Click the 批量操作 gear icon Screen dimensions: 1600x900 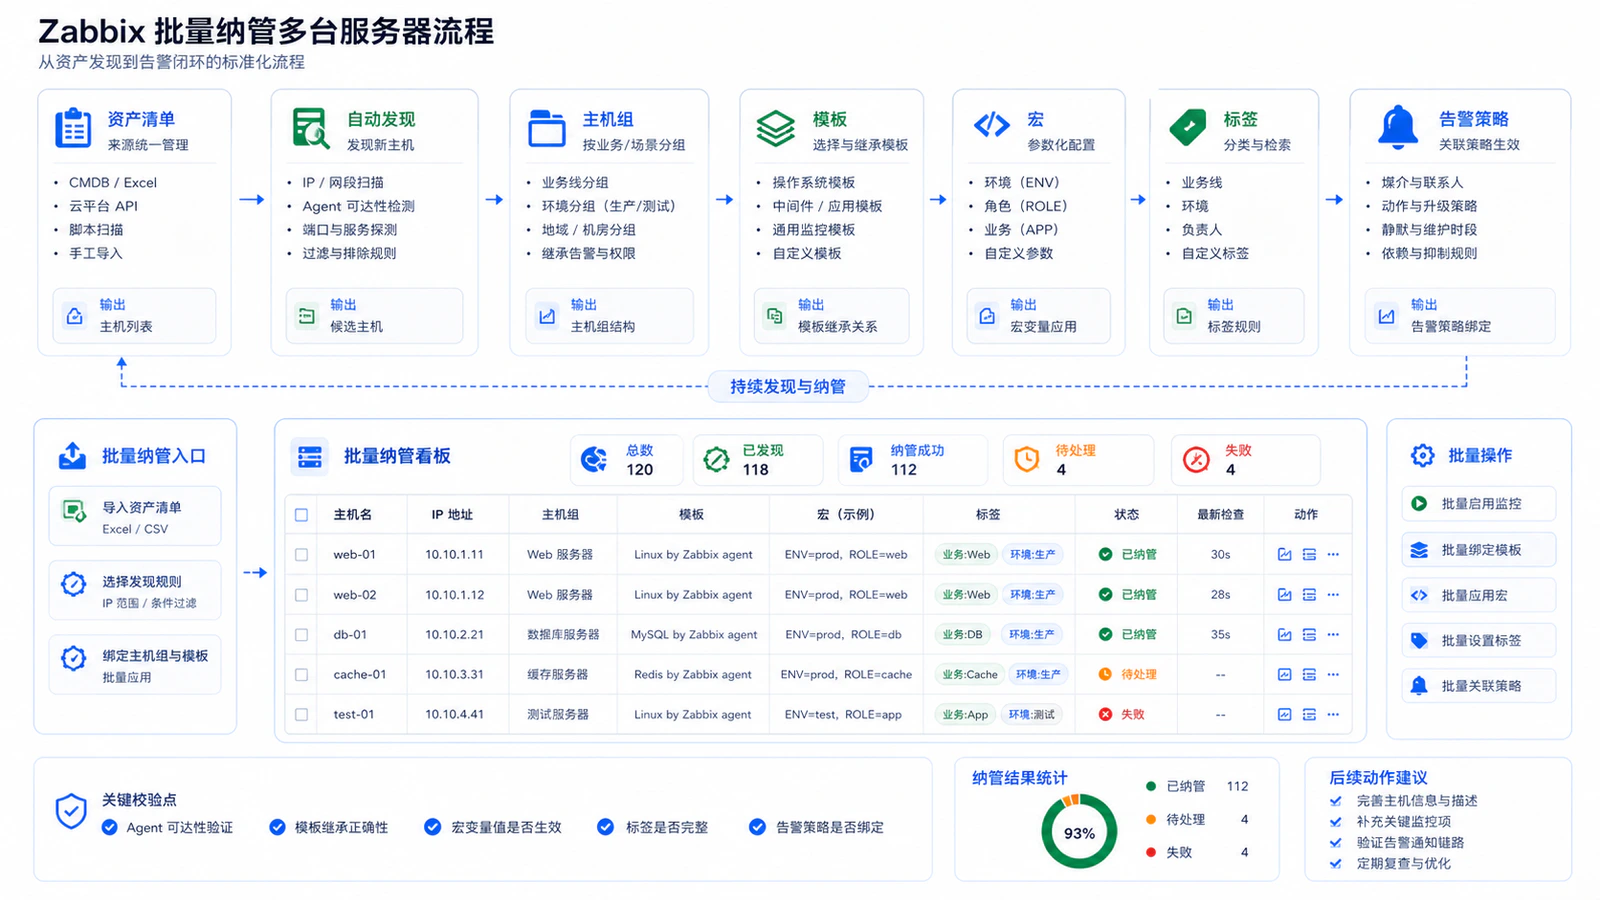1422,455
